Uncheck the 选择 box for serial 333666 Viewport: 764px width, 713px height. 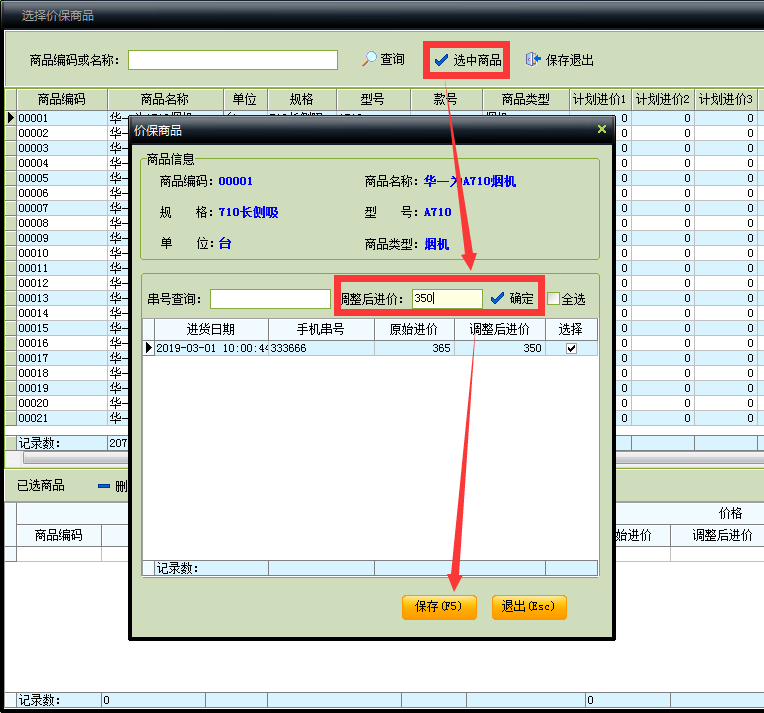[x=571, y=348]
